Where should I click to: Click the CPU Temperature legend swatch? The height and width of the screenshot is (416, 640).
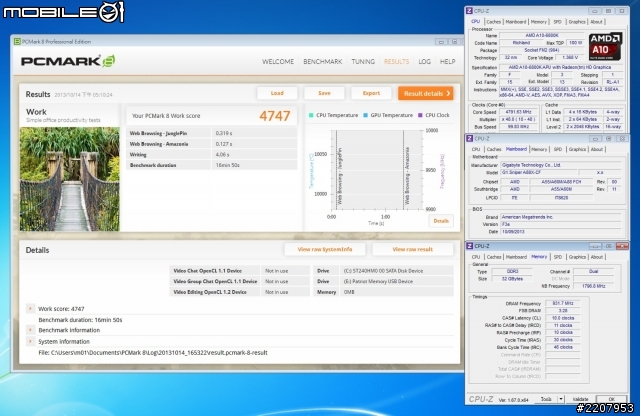point(311,116)
